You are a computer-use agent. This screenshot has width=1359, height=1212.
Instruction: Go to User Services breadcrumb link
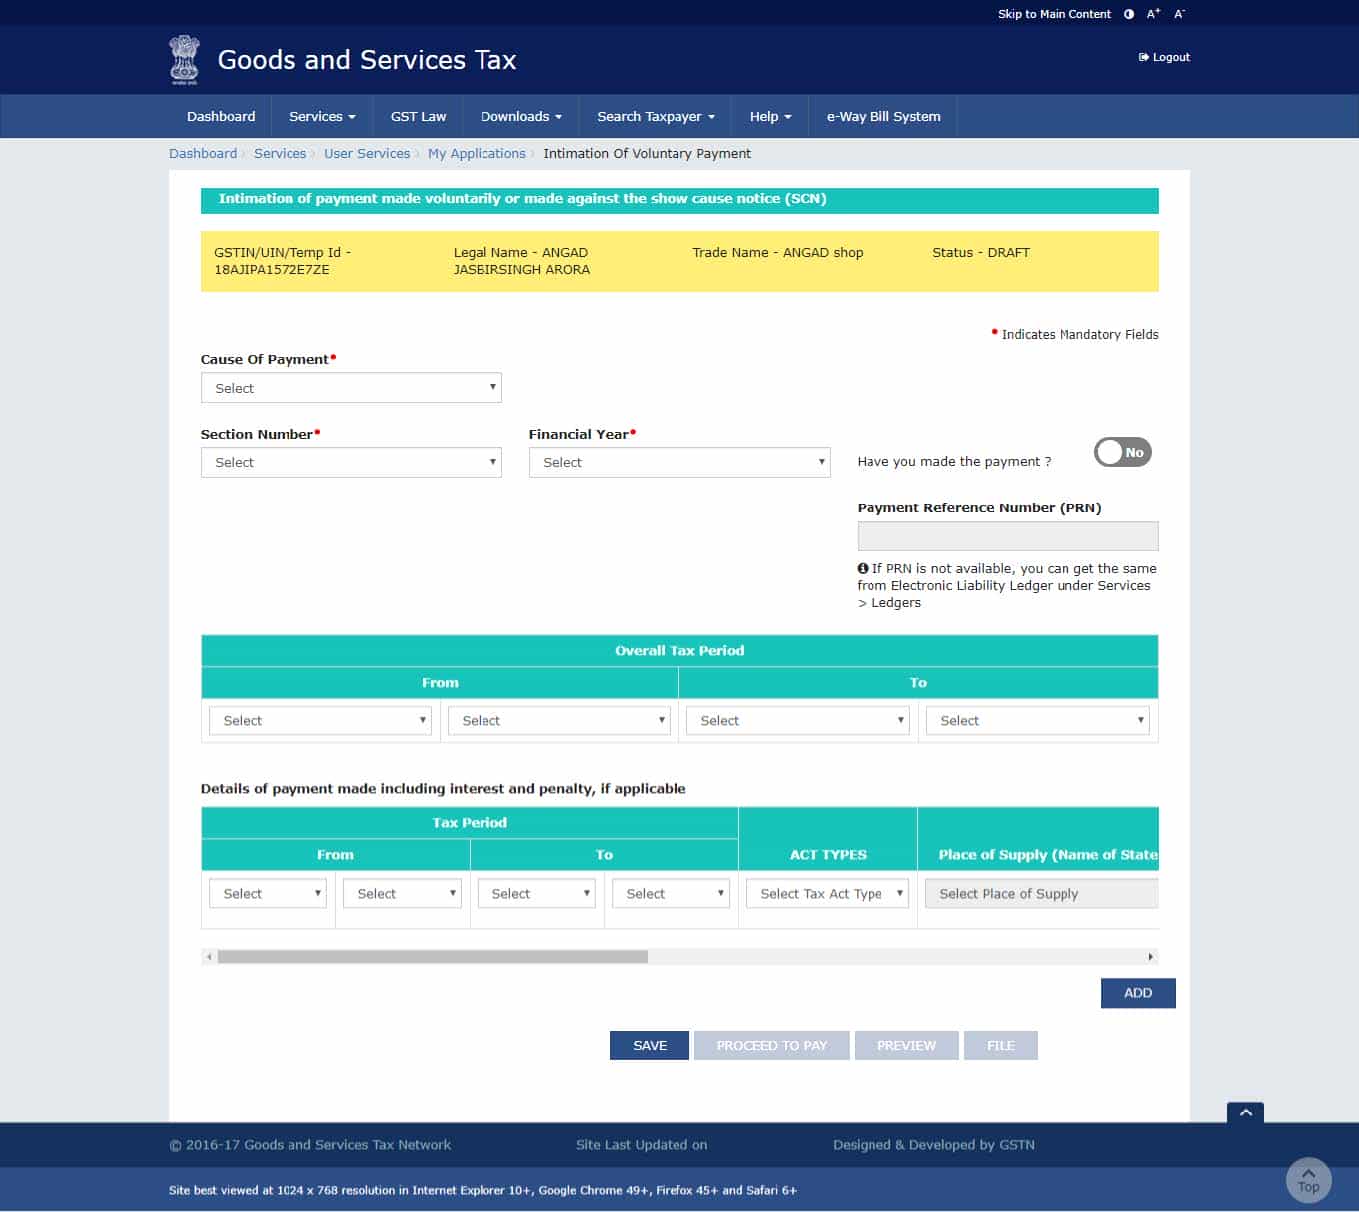point(367,153)
